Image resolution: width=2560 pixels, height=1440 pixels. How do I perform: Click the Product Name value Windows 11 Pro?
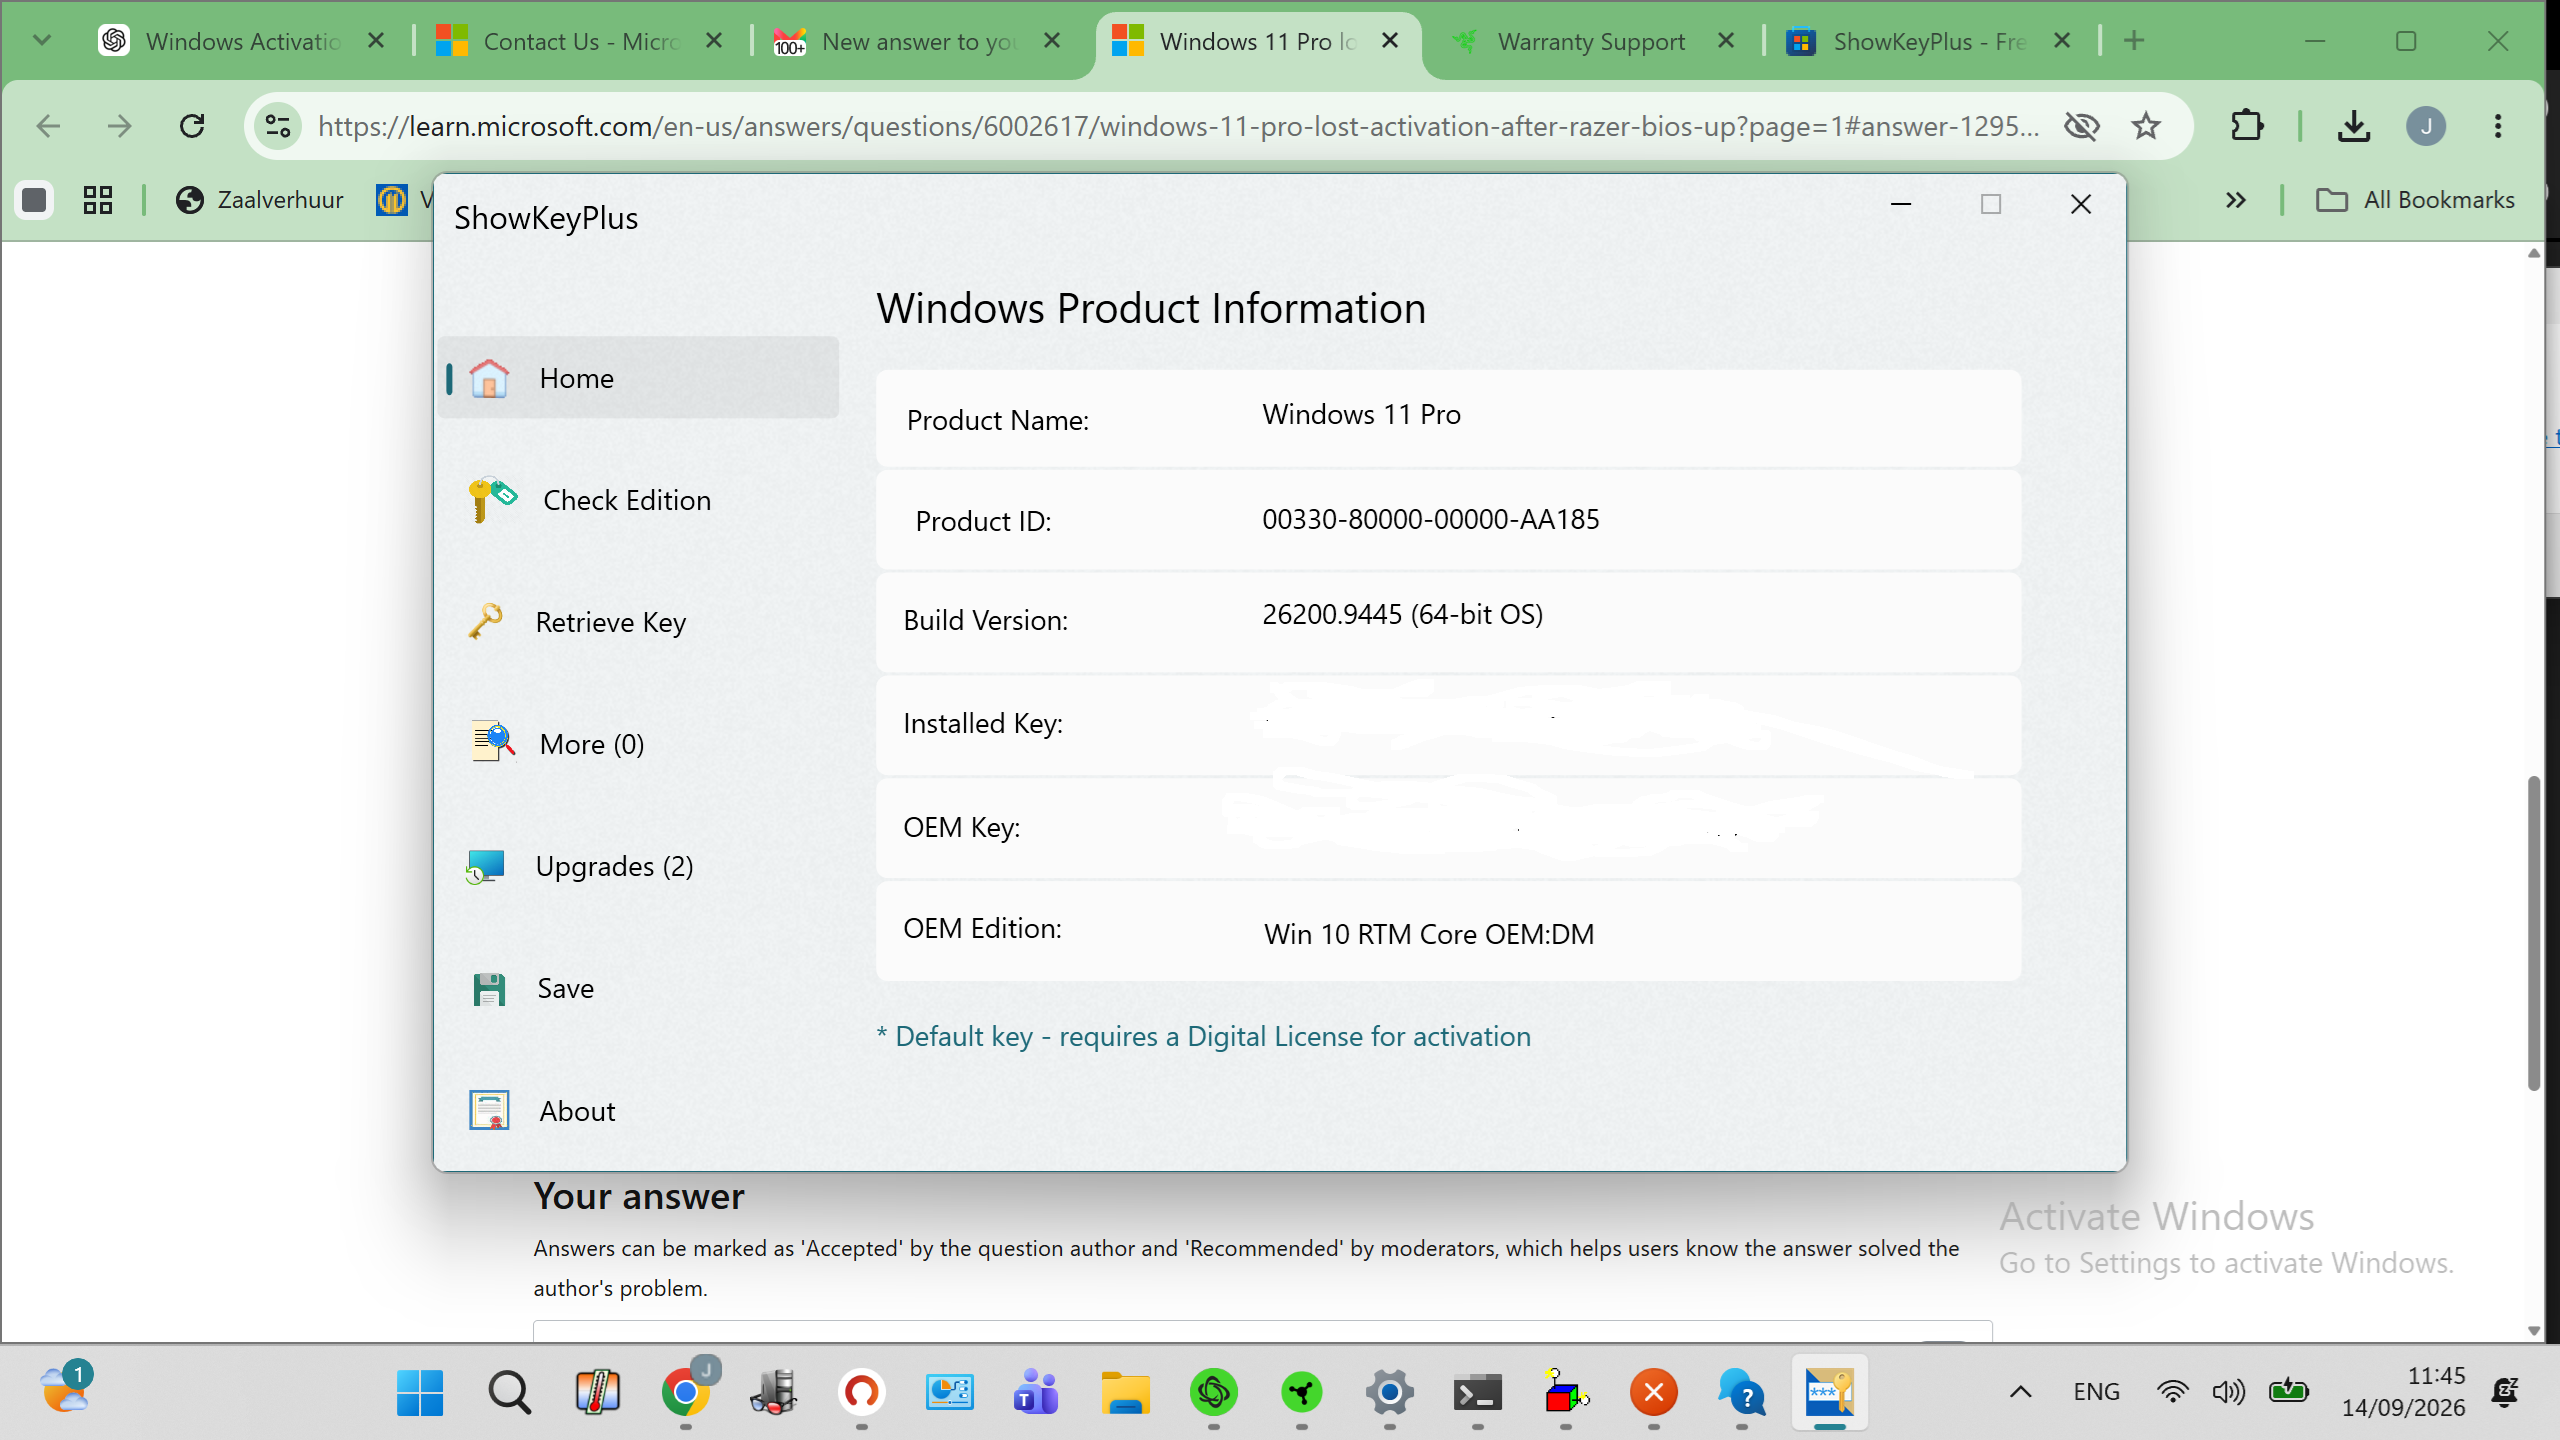point(1361,414)
